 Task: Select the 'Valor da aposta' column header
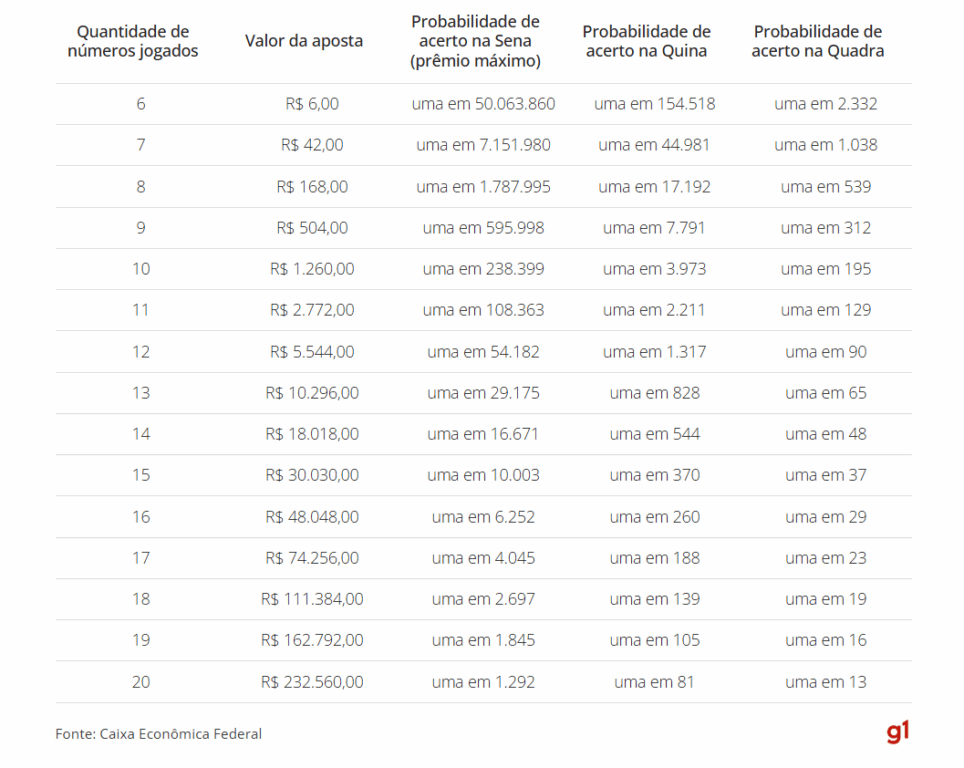click(x=304, y=41)
